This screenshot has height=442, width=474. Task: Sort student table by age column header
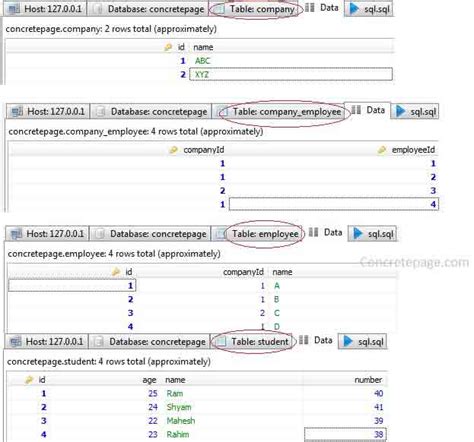pos(149,380)
